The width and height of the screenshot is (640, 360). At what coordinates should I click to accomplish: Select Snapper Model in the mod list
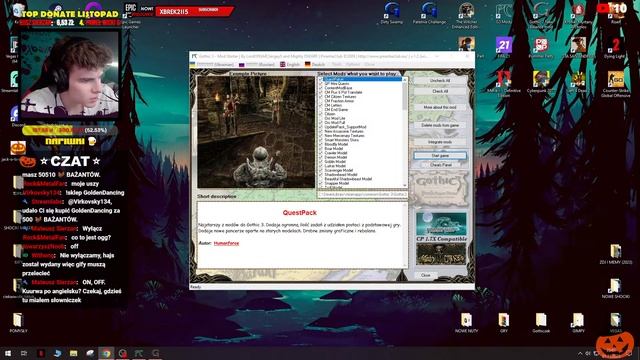(337, 183)
